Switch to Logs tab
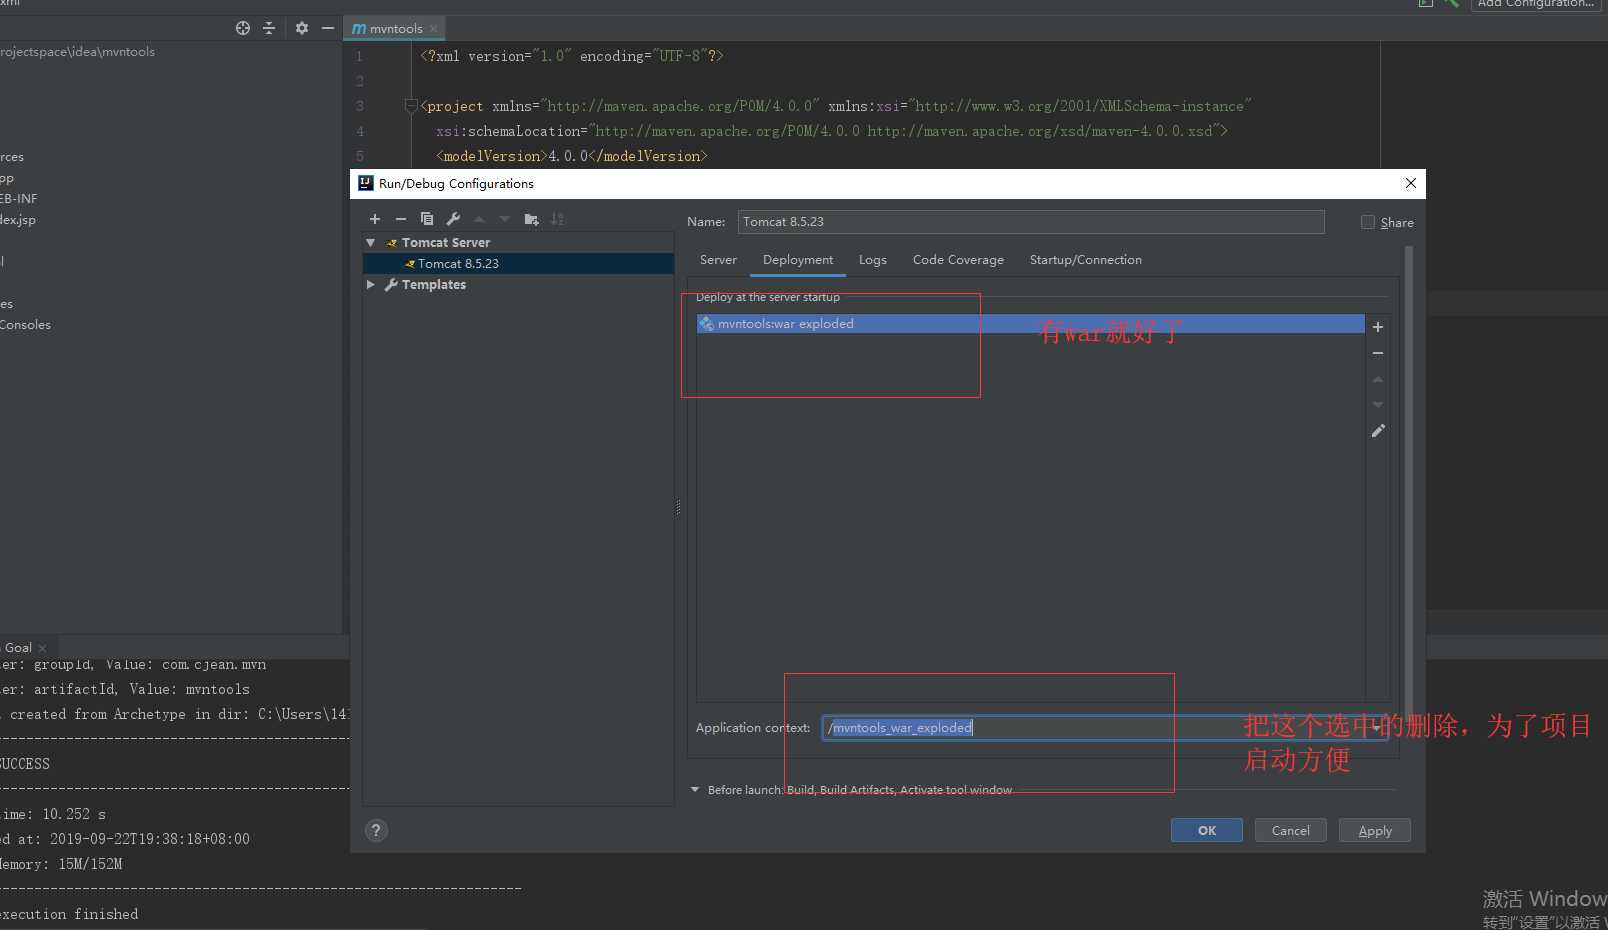The width and height of the screenshot is (1608, 930). pyautogui.click(x=873, y=260)
